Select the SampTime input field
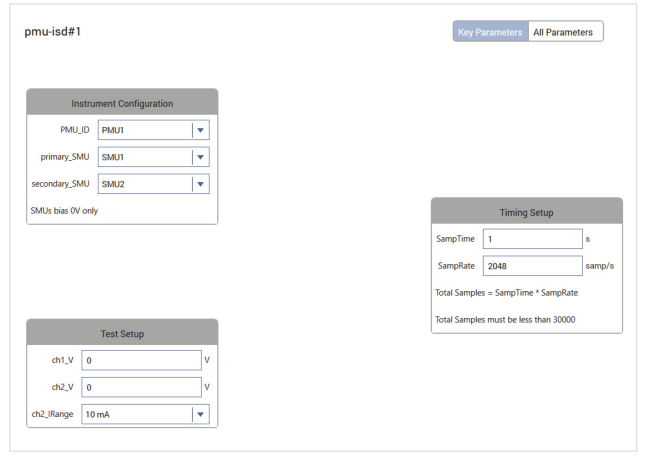Image resolution: width=645 pixels, height=459 pixels. (x=532, y=239)
